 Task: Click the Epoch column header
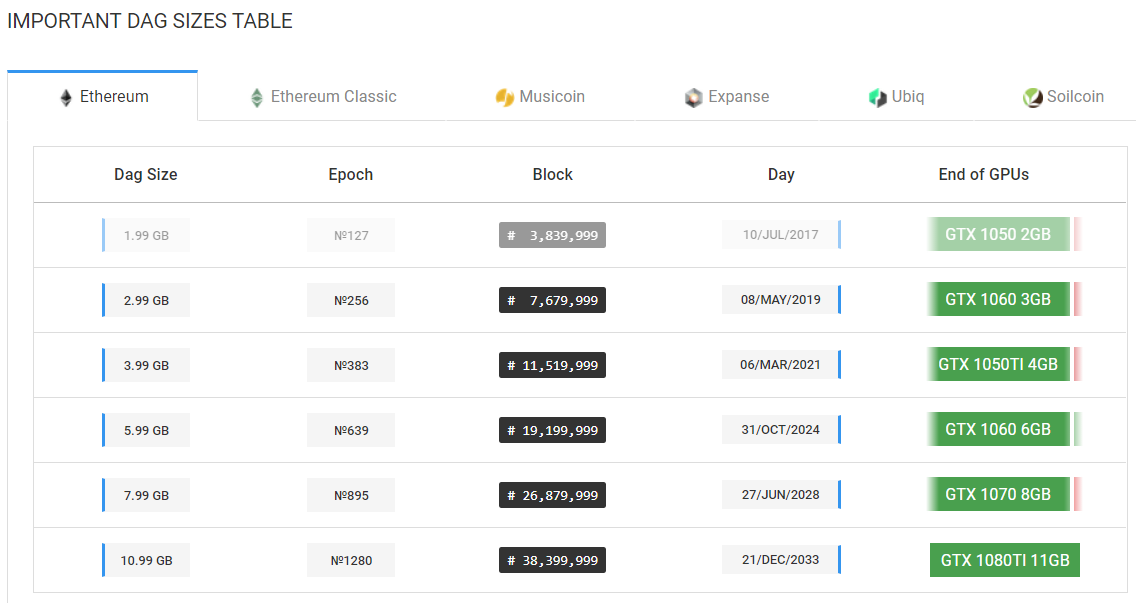pyautogui.click(x=351, y=175)
